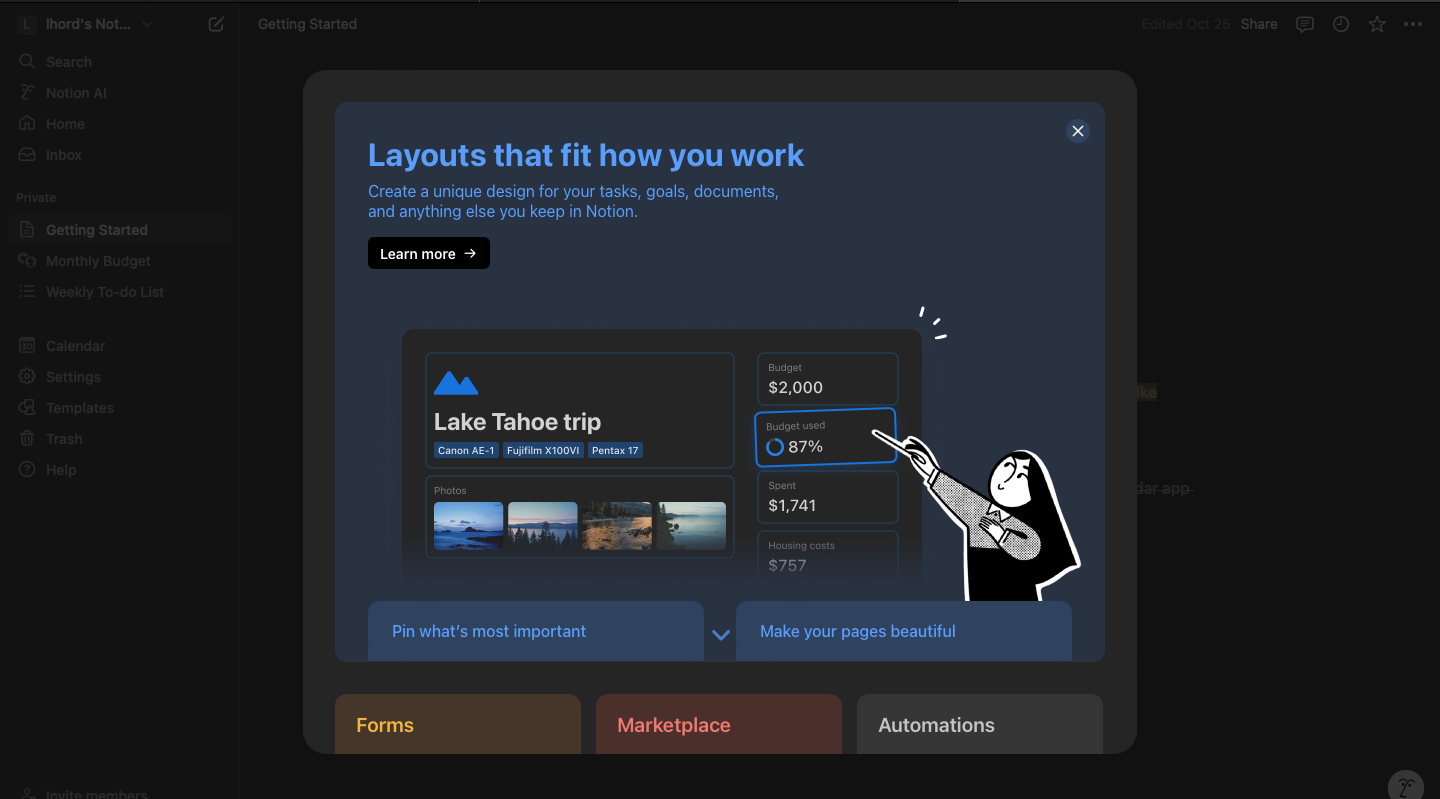Click the Layouts that fit how you work heading

click(x=586, y=155)
